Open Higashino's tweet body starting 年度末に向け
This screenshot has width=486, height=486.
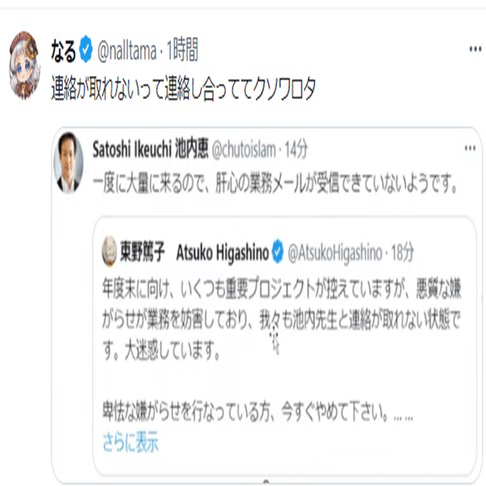(282, 350)
